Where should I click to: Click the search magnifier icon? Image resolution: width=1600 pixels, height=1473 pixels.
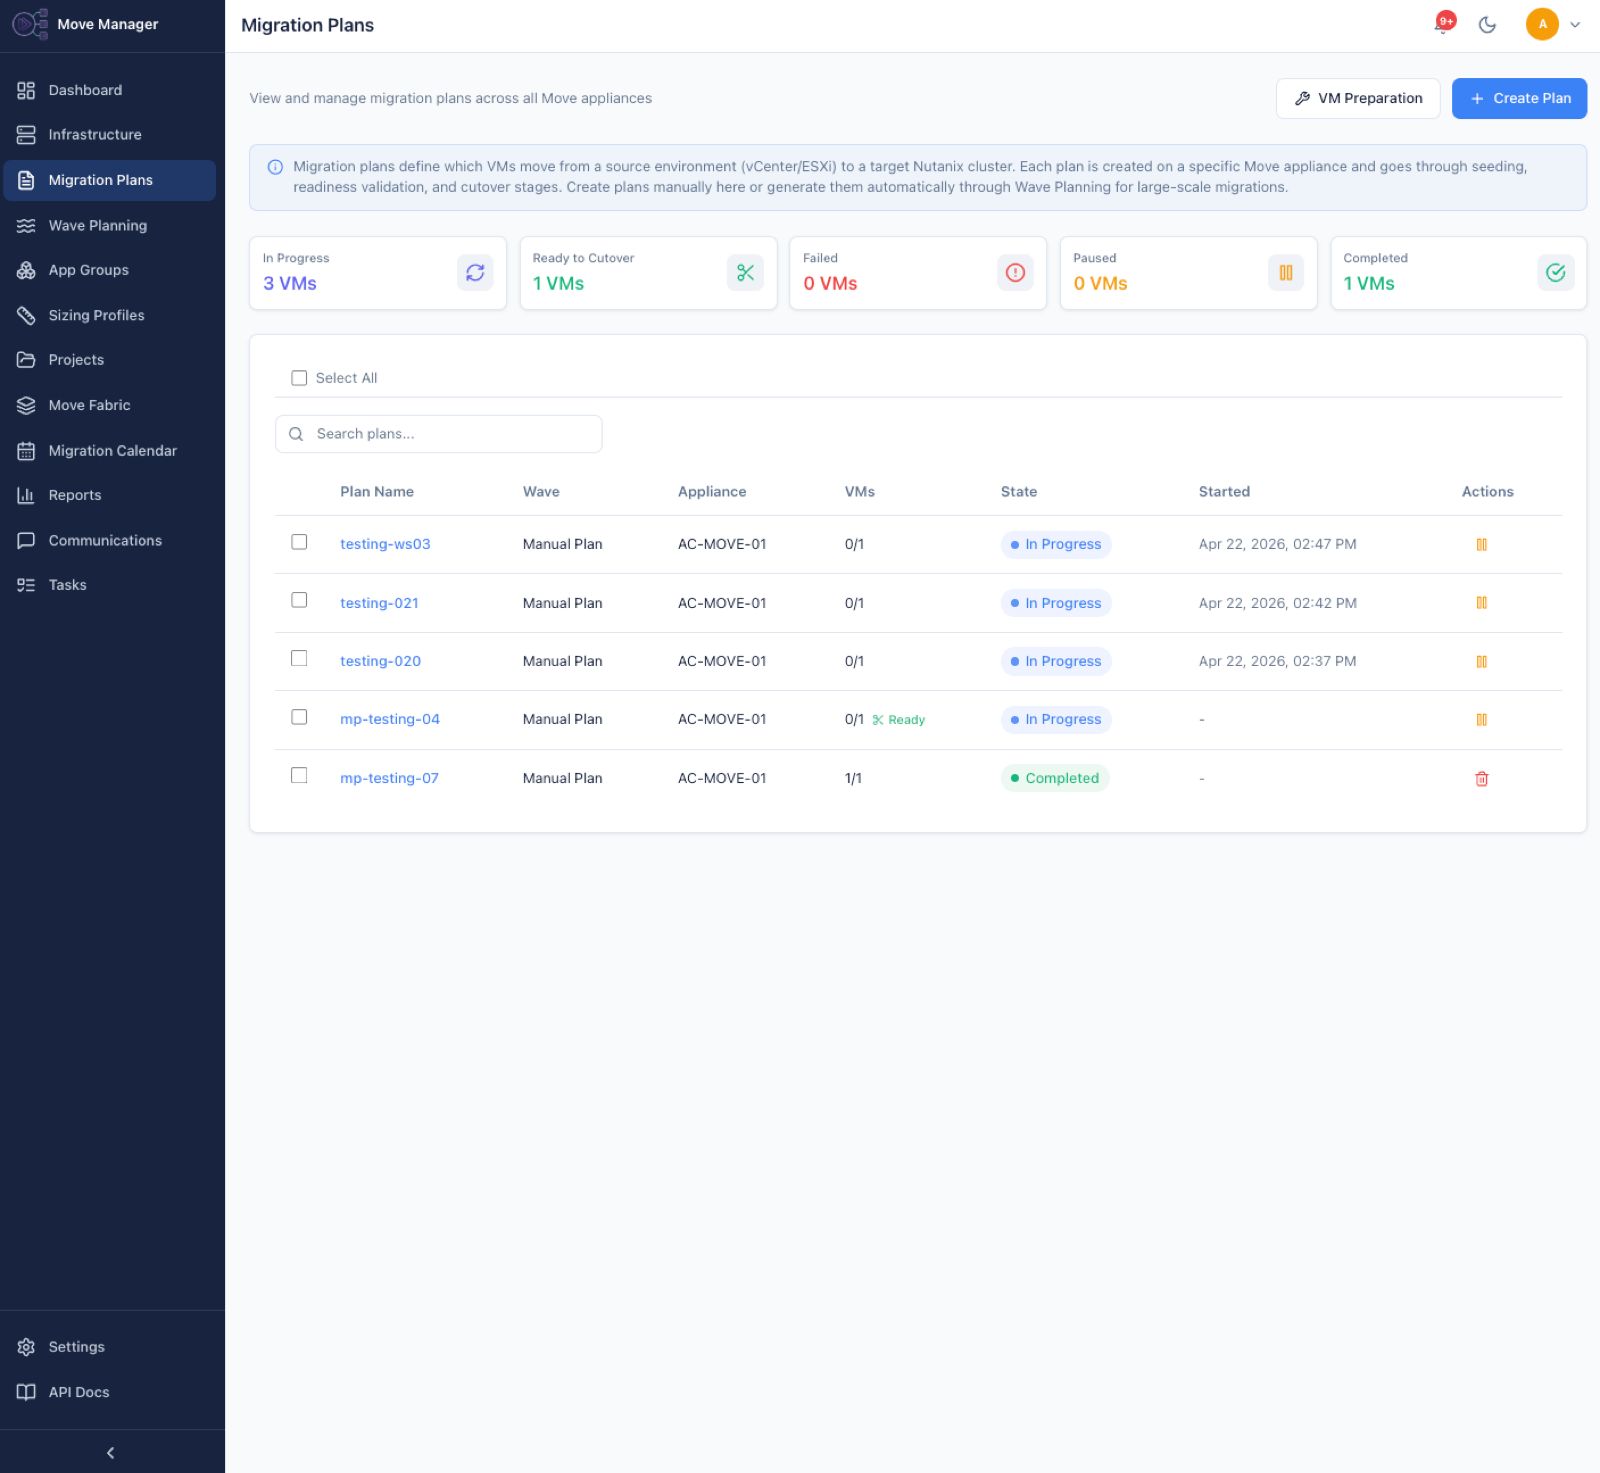tap(296, 434)
